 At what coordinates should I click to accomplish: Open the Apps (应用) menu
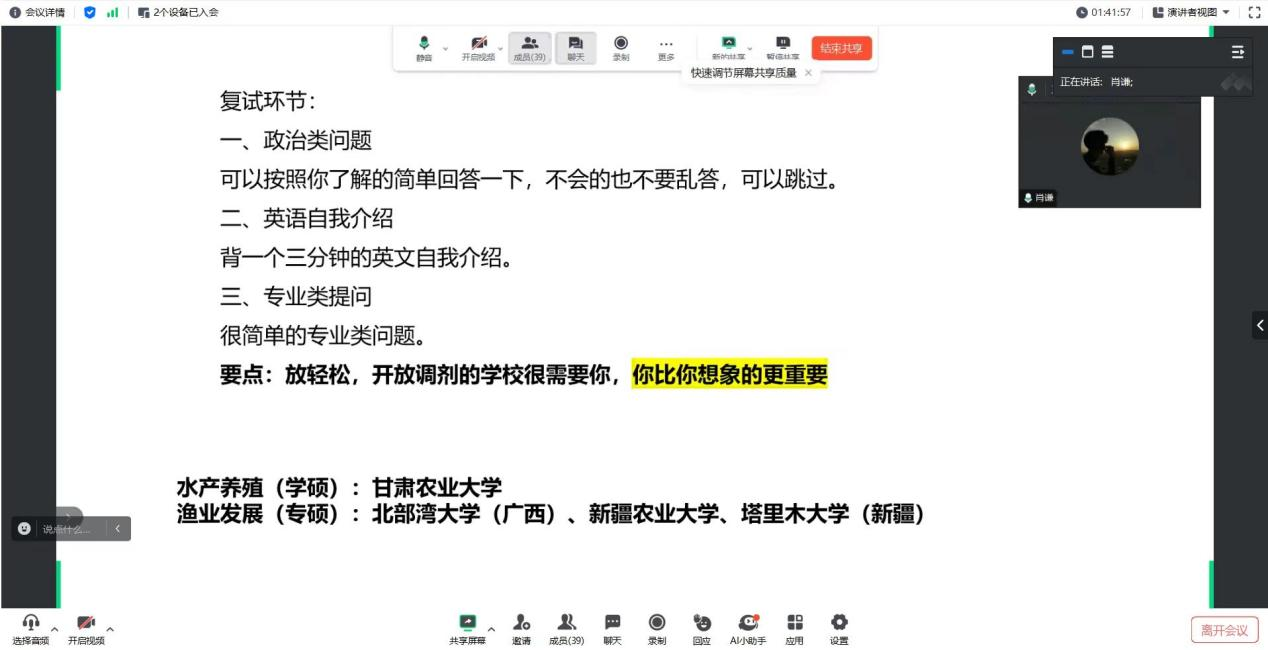click(x=794, y=627)
